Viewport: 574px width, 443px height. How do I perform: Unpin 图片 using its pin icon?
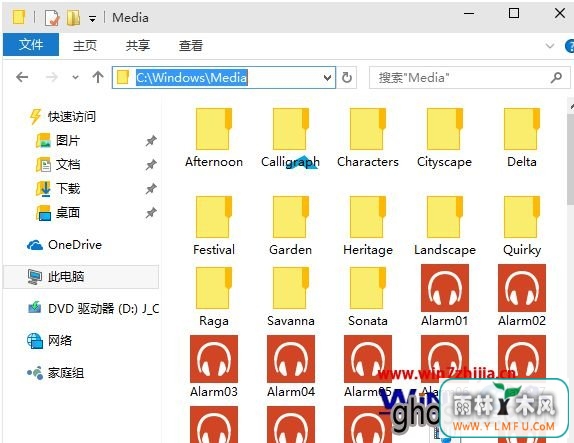tap(151, 141)
